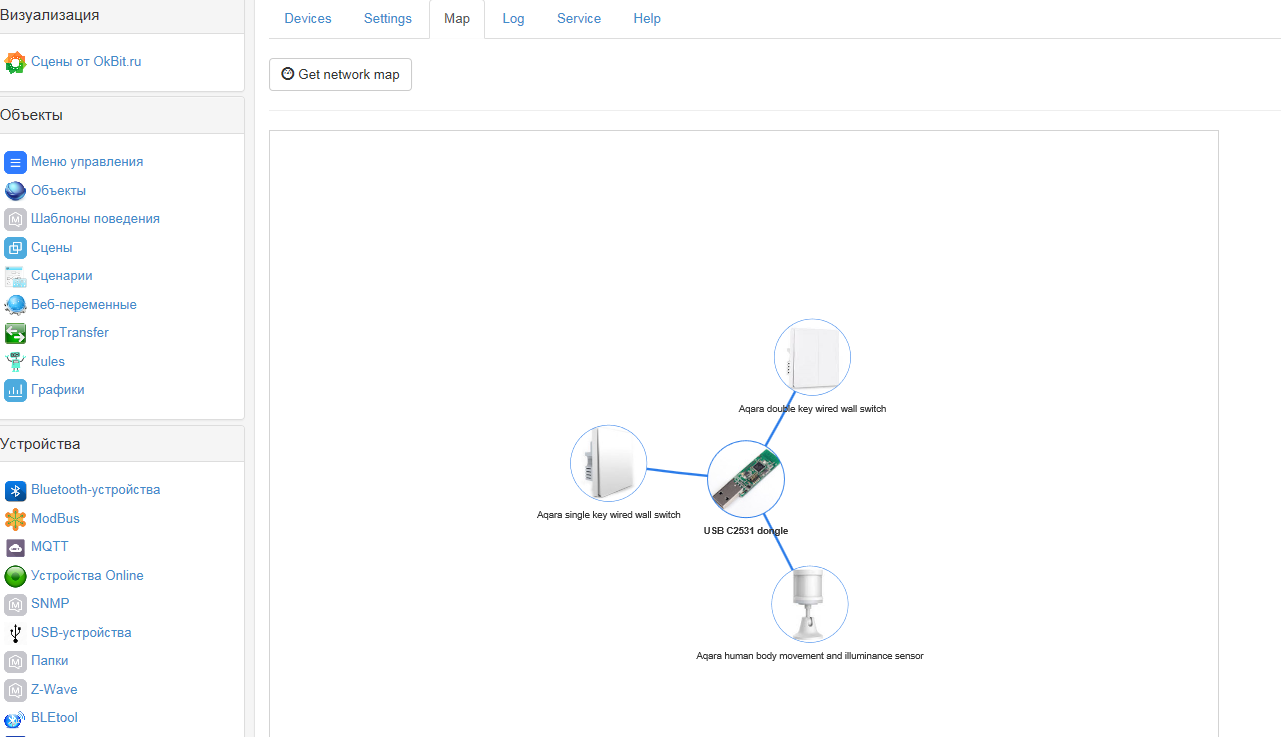This screenshot has width=1281, height=737.
Task: Open the ModBus link
Action: click(x=55, y=519)
